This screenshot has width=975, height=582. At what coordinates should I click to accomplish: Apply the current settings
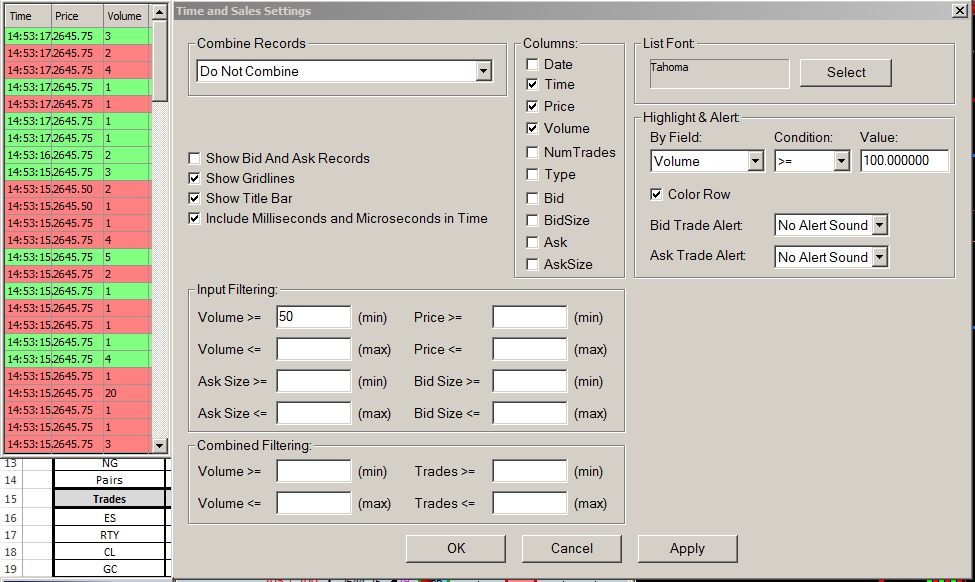pyautogui.click(x=687, y=548)
